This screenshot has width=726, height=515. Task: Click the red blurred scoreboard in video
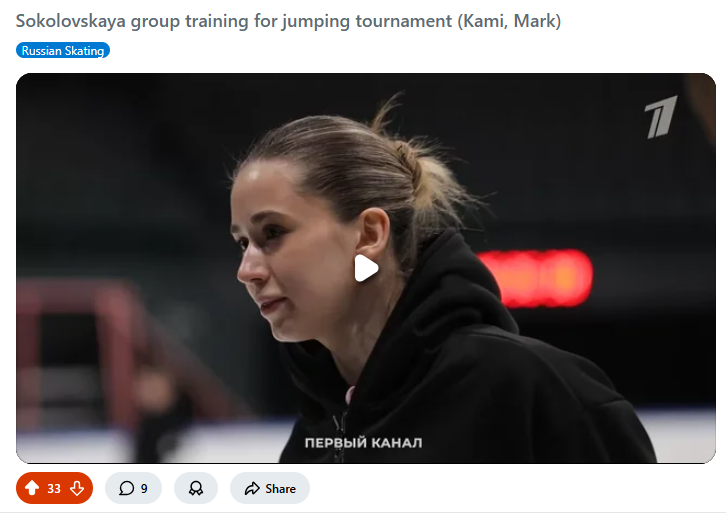pyautogui.click(x=537, y=278)
